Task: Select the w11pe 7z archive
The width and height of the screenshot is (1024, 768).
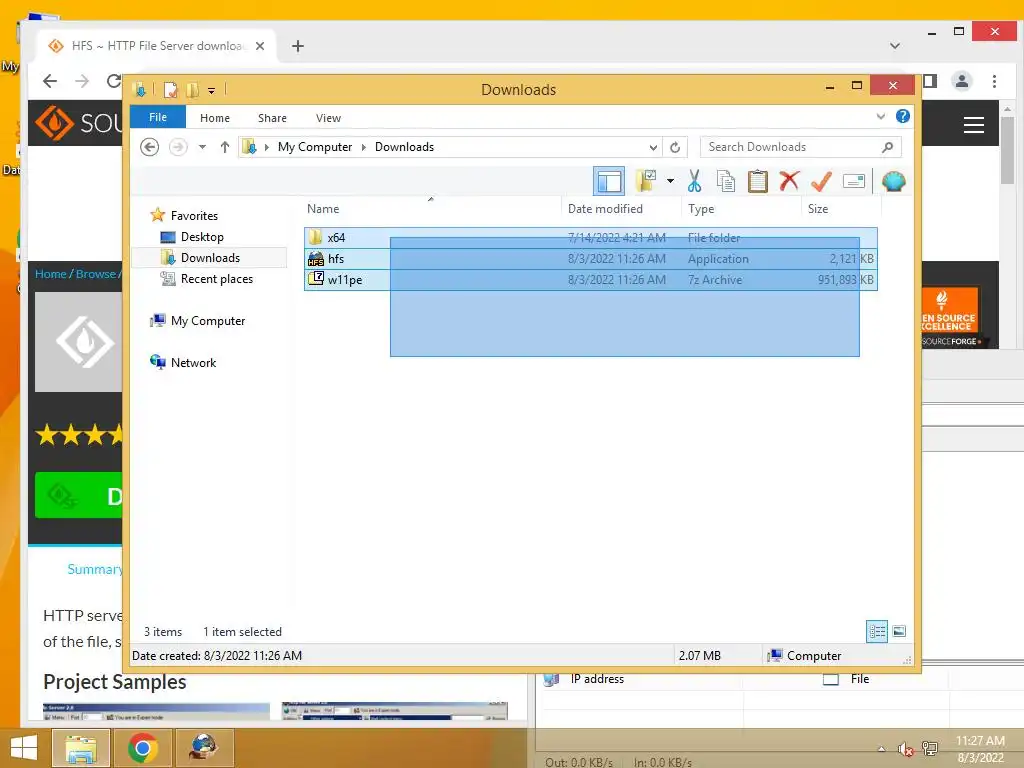Action: point(590,280)
